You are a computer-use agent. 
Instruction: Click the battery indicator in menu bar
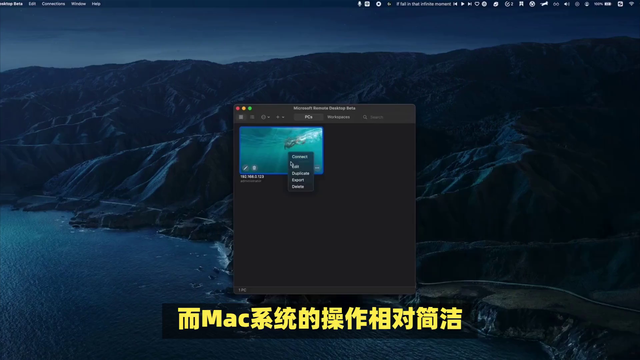coord(608,4)
